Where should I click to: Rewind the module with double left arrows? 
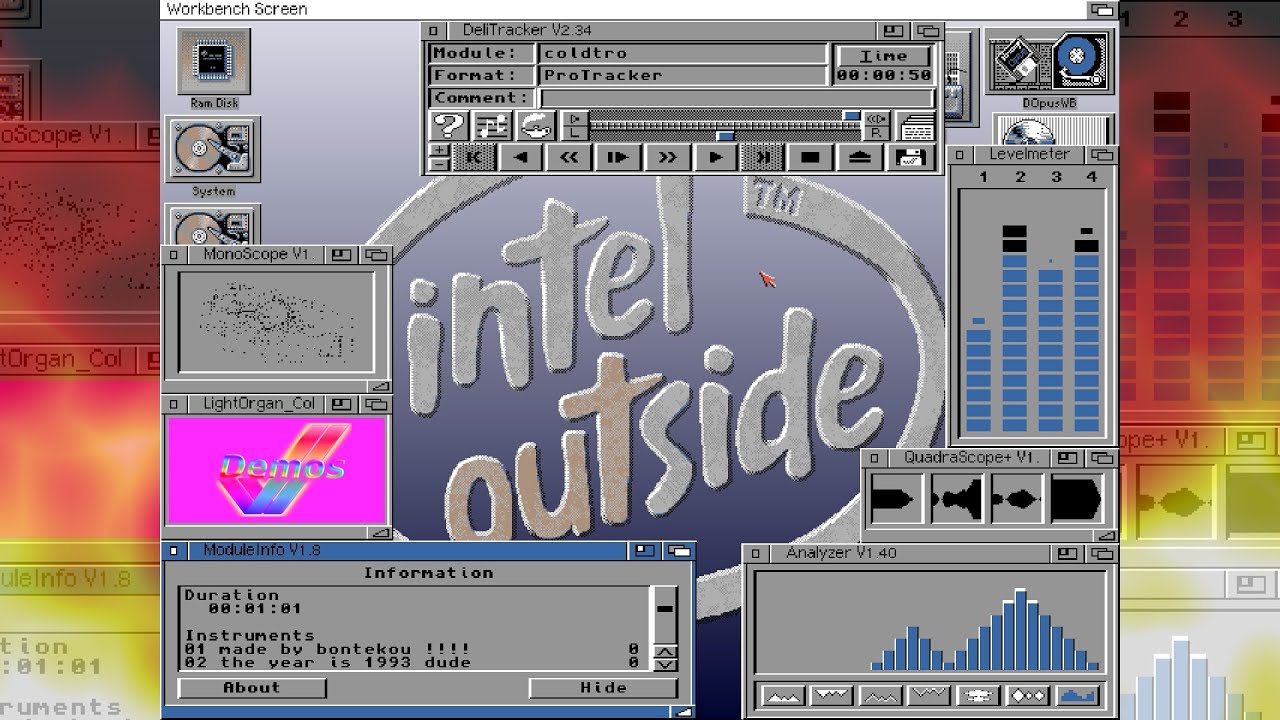568,157
